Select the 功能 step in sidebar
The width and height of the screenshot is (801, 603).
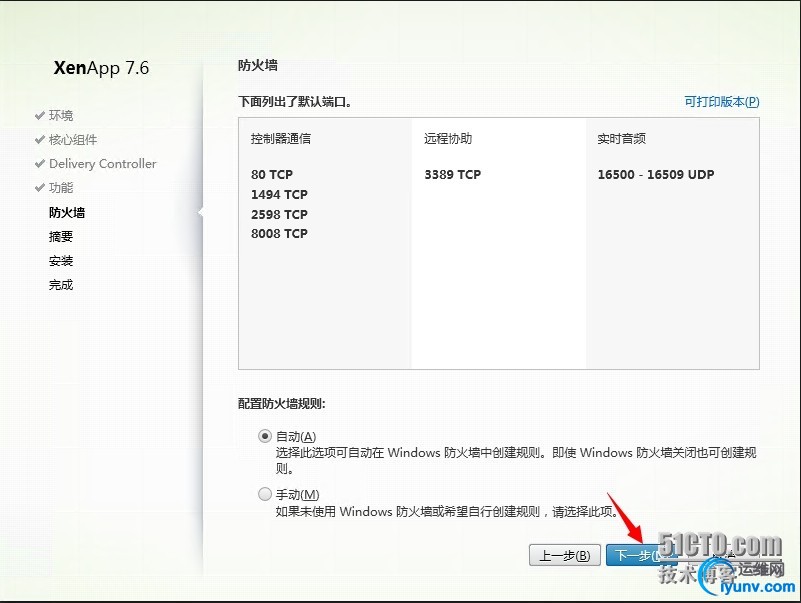coord(61,188)
